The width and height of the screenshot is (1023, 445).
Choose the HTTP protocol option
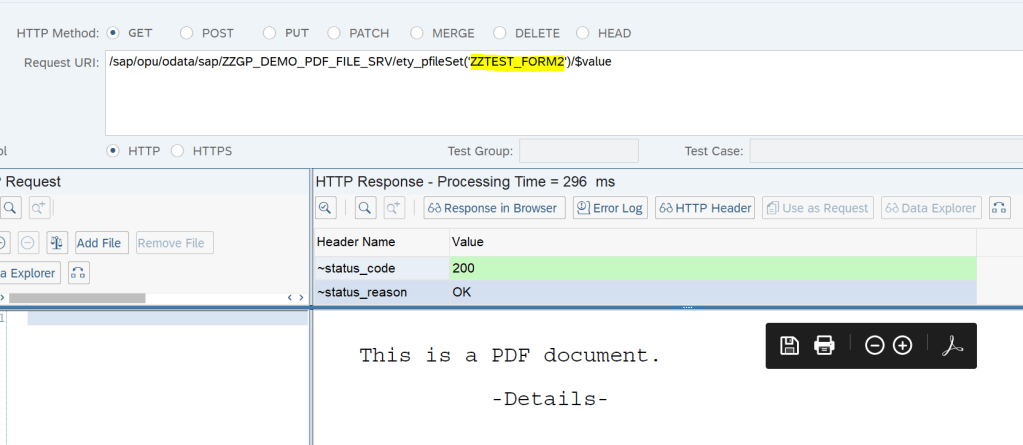[x=114, y=151]
